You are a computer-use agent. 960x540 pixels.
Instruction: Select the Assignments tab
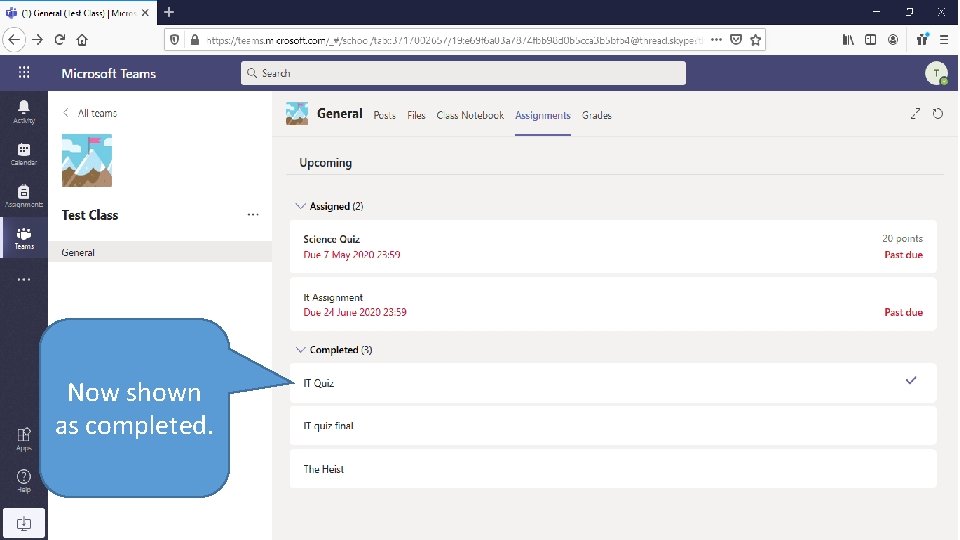coord(542,115)
